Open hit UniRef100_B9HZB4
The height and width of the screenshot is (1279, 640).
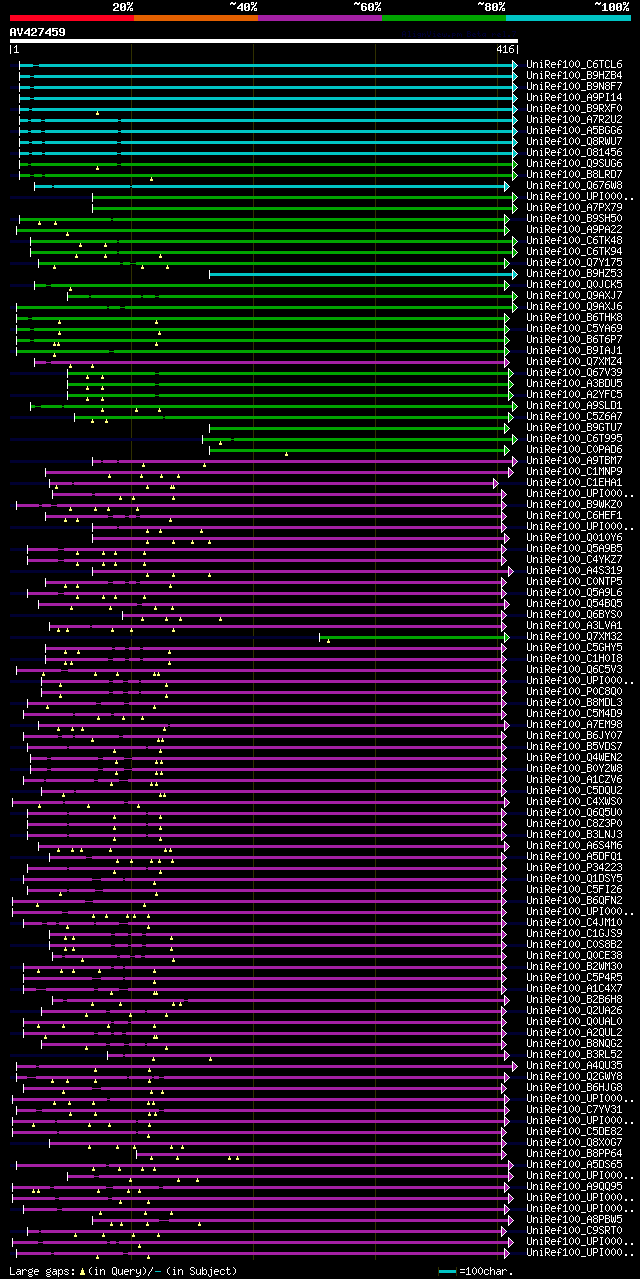(x=573, y=75)
